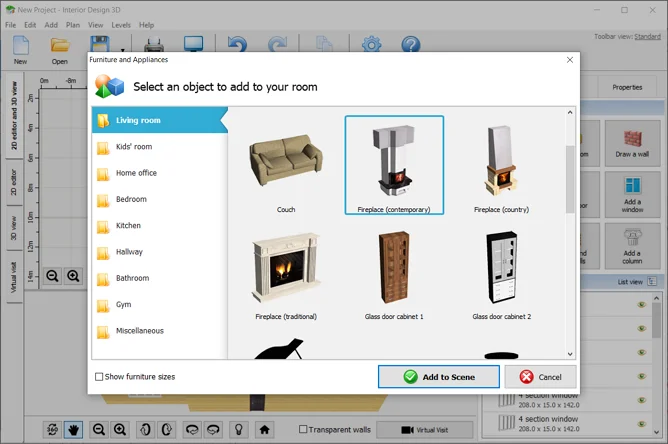Click the 3D rotate 360 icon
The width and height of the screenshot is (668, 444).
tap(52, 430)
